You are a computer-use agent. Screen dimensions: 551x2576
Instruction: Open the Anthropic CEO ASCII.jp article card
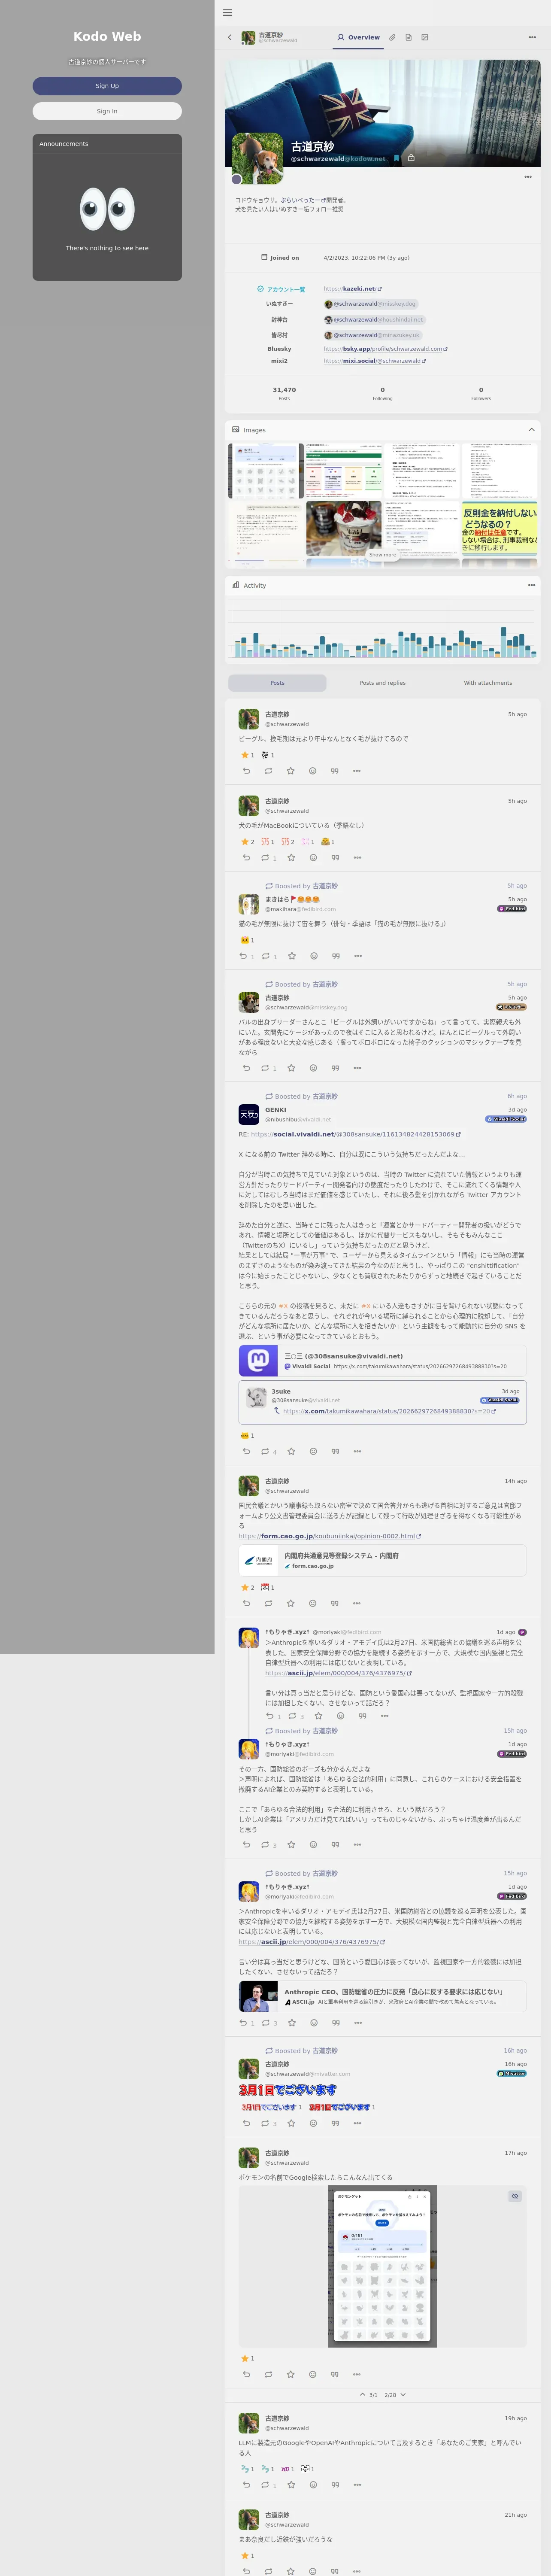pos(382,1996)
